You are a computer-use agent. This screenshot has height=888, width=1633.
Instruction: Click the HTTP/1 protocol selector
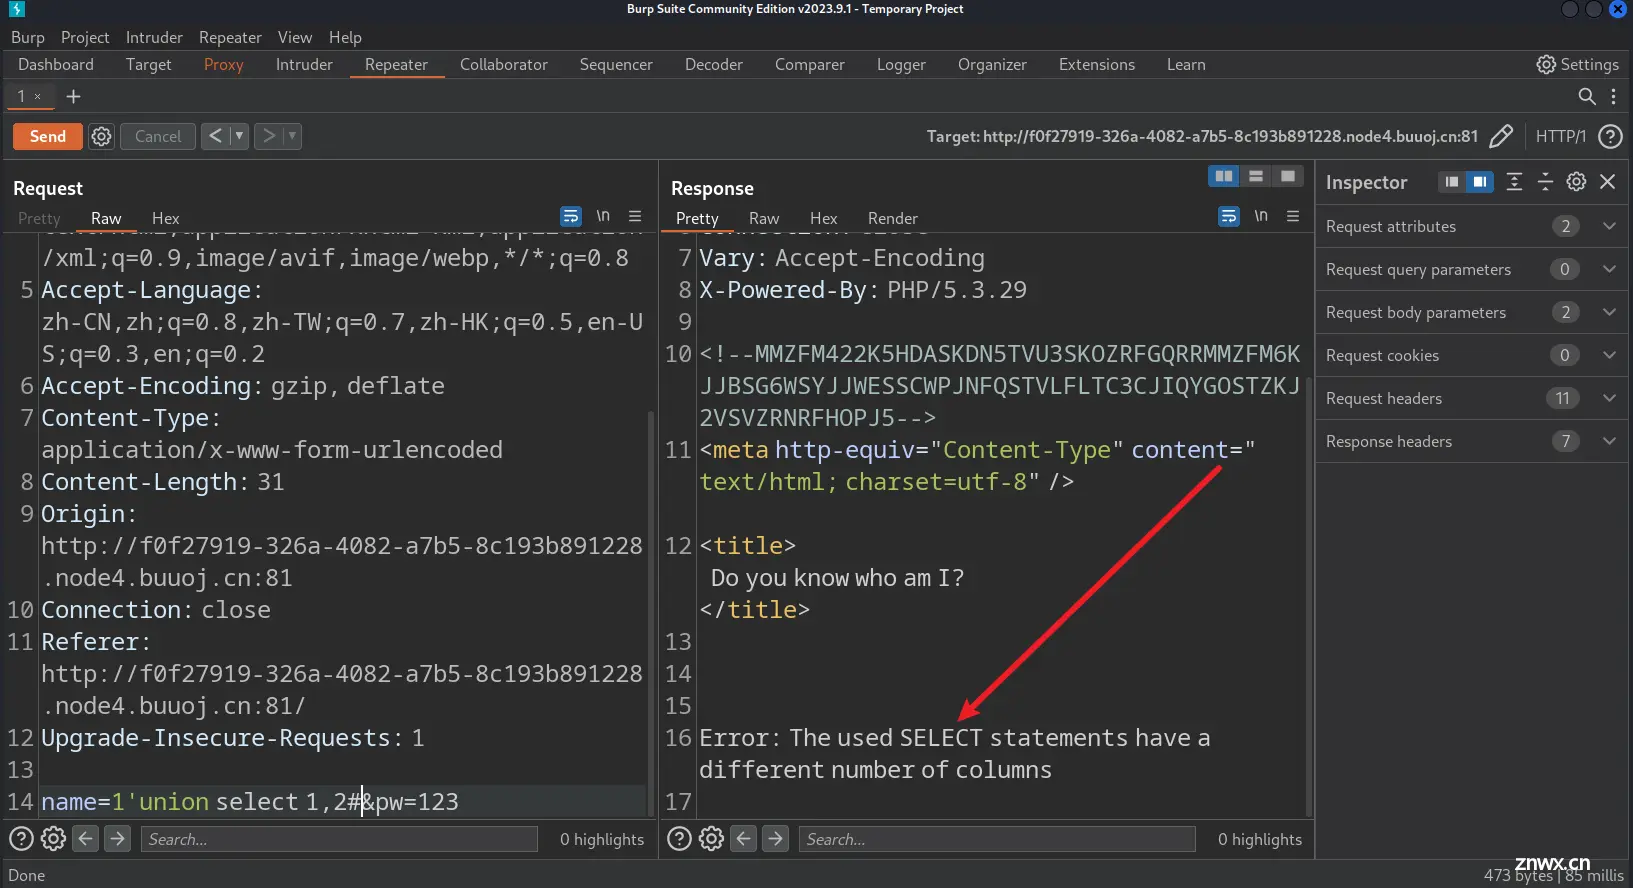pyautogui.click(x=1560, y=136)
